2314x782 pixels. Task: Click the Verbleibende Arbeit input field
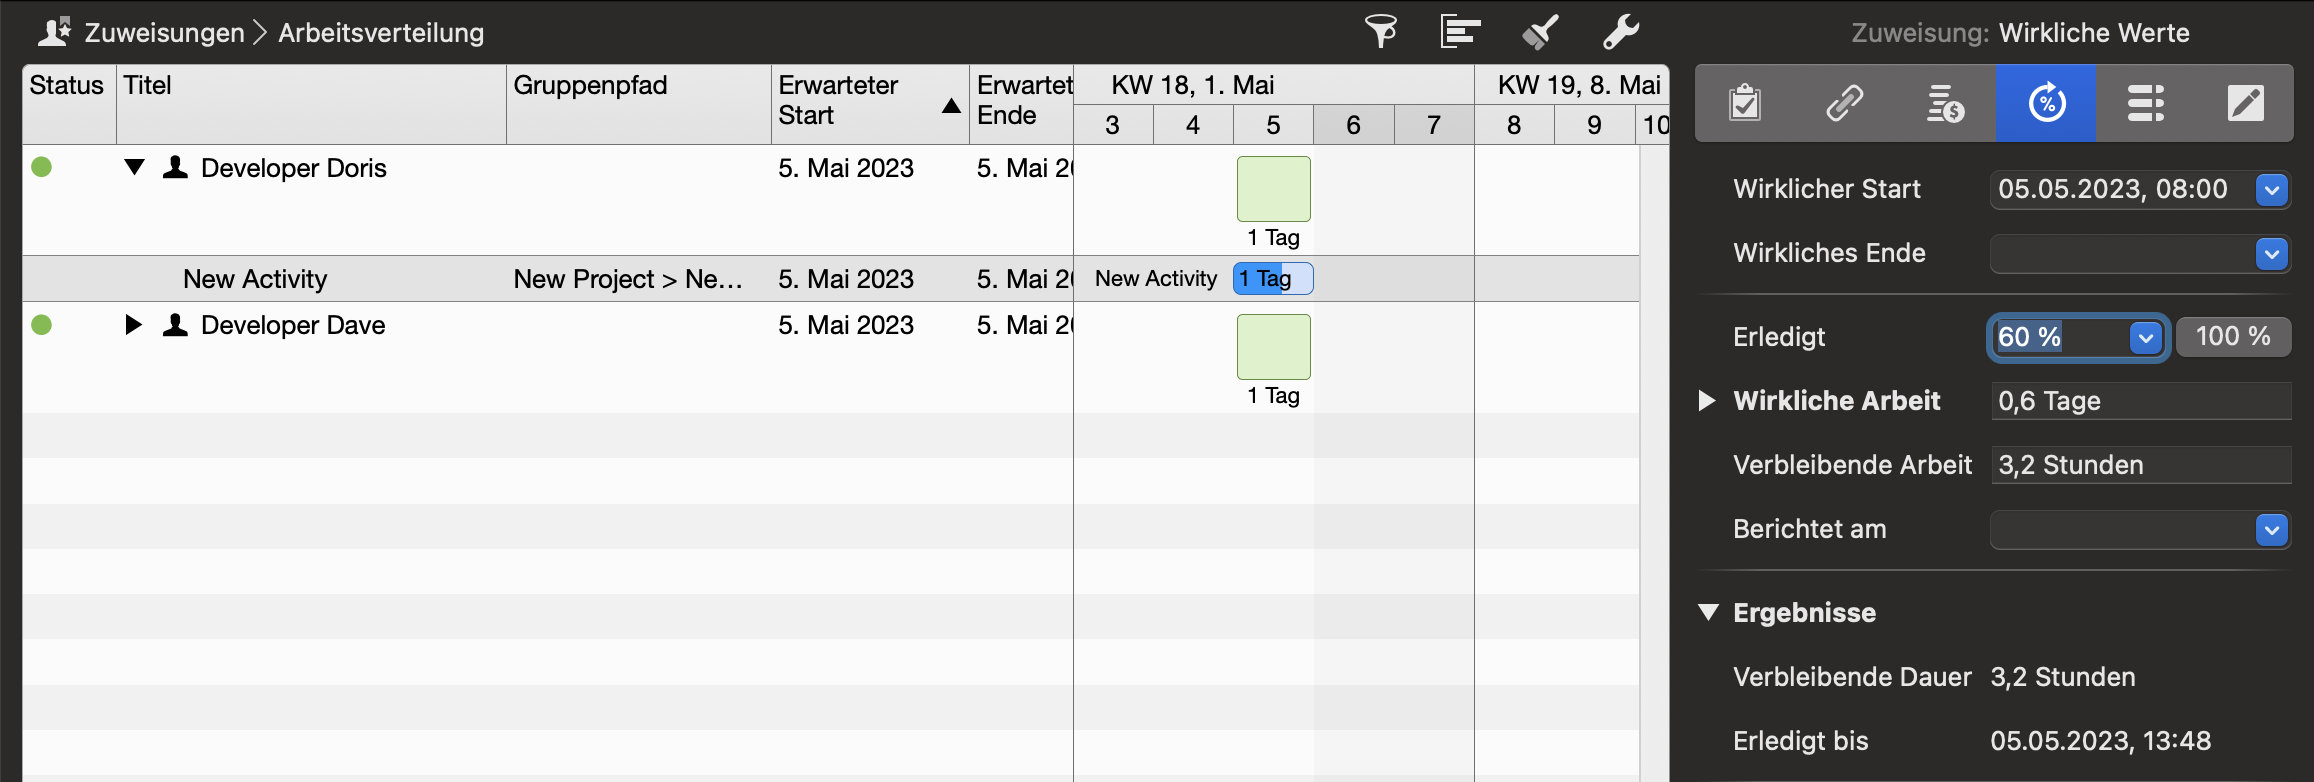[2140, 465]
